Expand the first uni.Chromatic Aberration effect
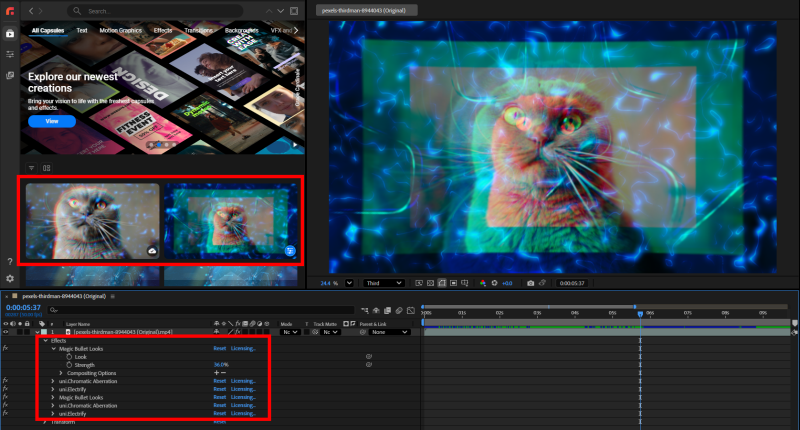The height and width of the screenshot is (430, 800). click(x=53, y=382)
